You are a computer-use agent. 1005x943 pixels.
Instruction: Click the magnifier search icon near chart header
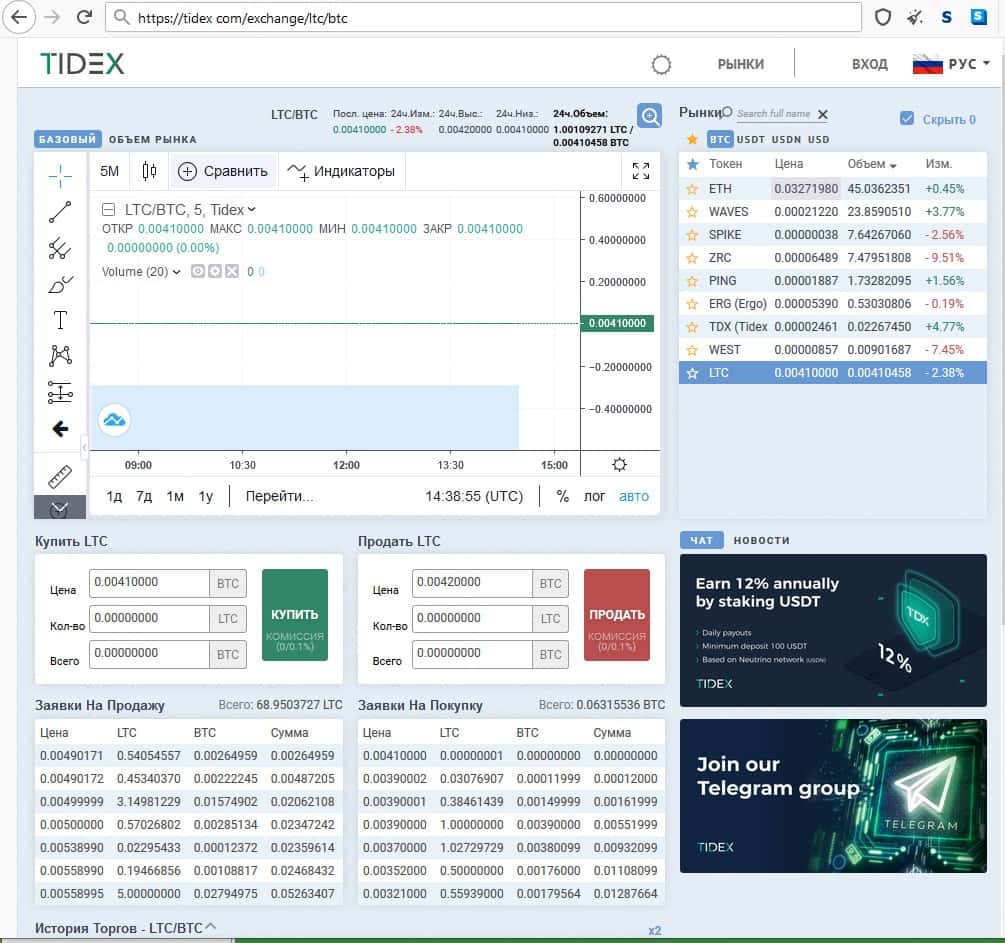[650, 116]
